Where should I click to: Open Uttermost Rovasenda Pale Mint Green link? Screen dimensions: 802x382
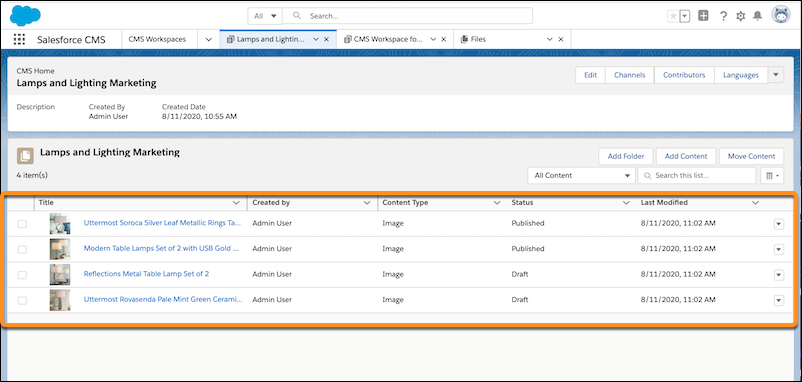point(163,300)
